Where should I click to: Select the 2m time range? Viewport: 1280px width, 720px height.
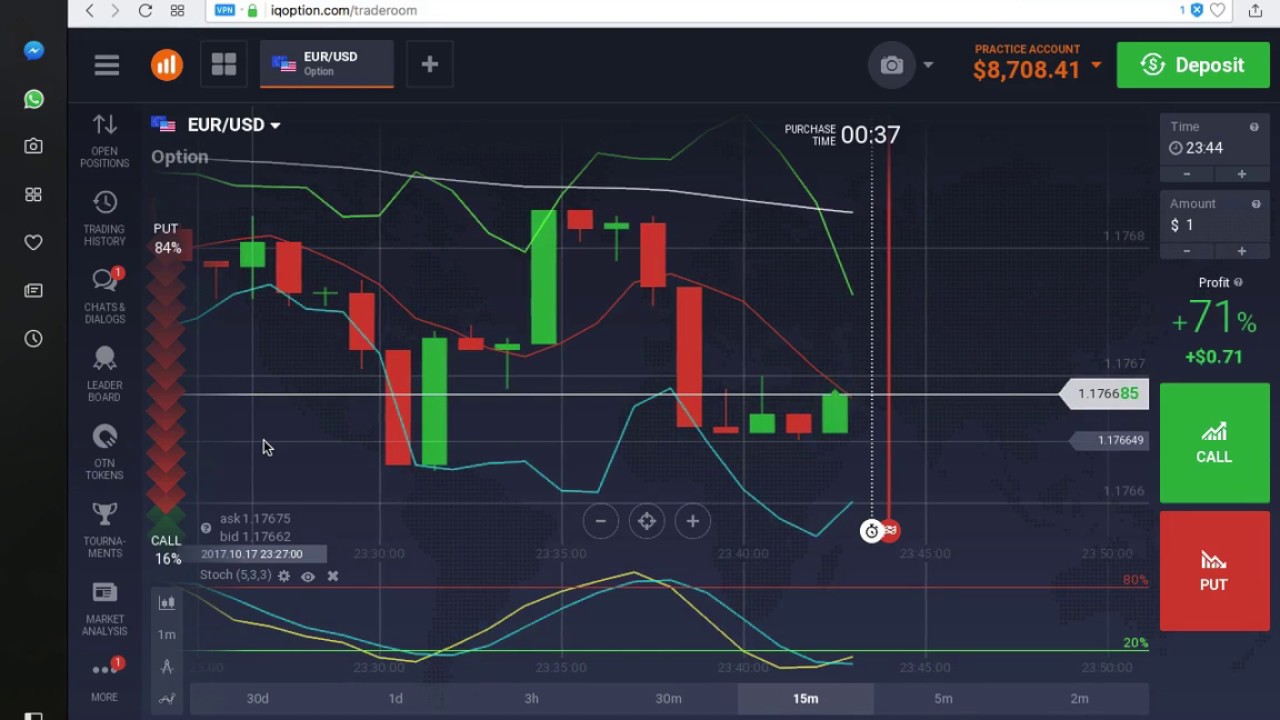pyautogui.click(x=1080, y=699)
